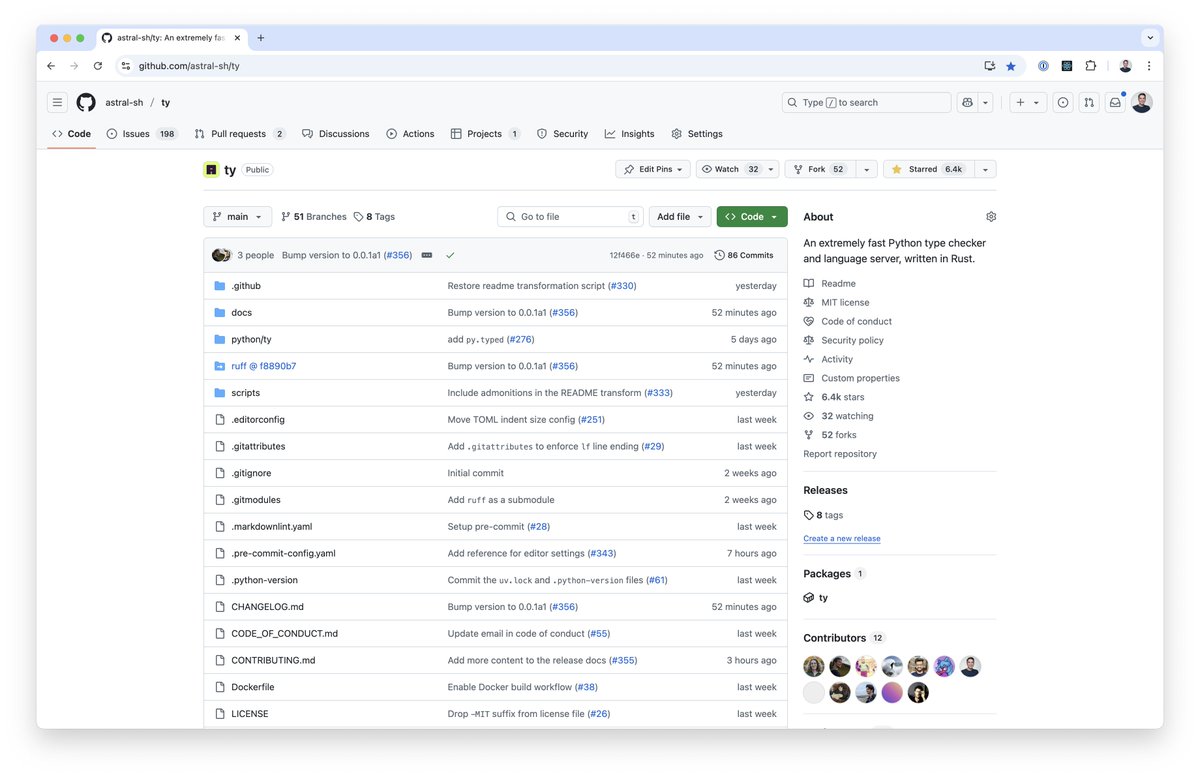The width and height of the screenshot is (1200, 777).
Task: Open the Chrome three-dot menu
Action: click(x=1149, y=66)
